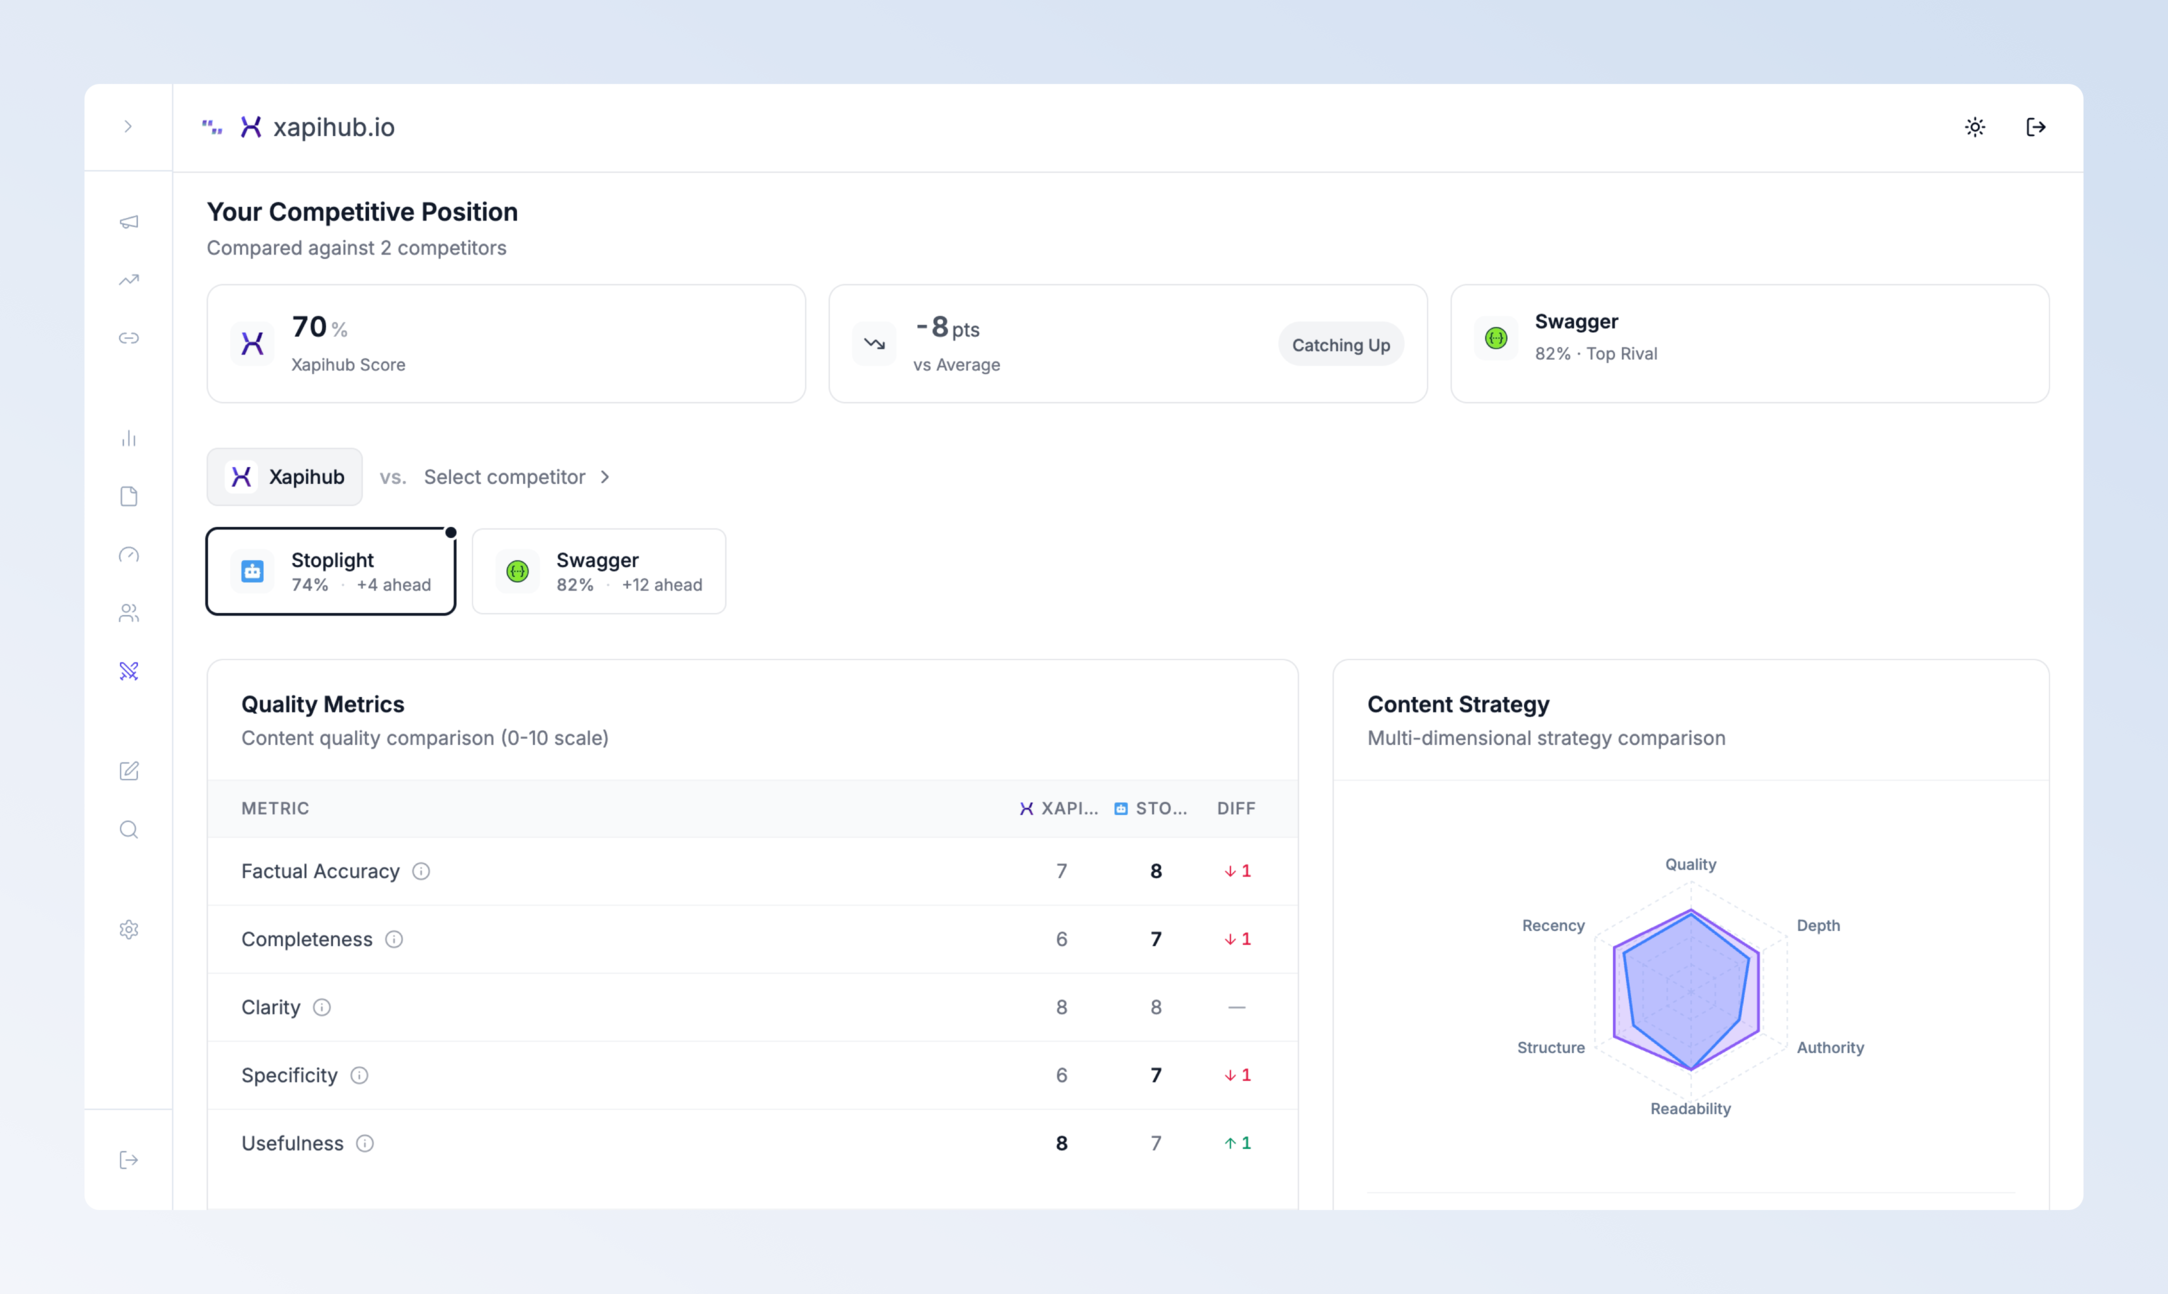Click the search magnifier sidebar icon

tap(129, 830)
